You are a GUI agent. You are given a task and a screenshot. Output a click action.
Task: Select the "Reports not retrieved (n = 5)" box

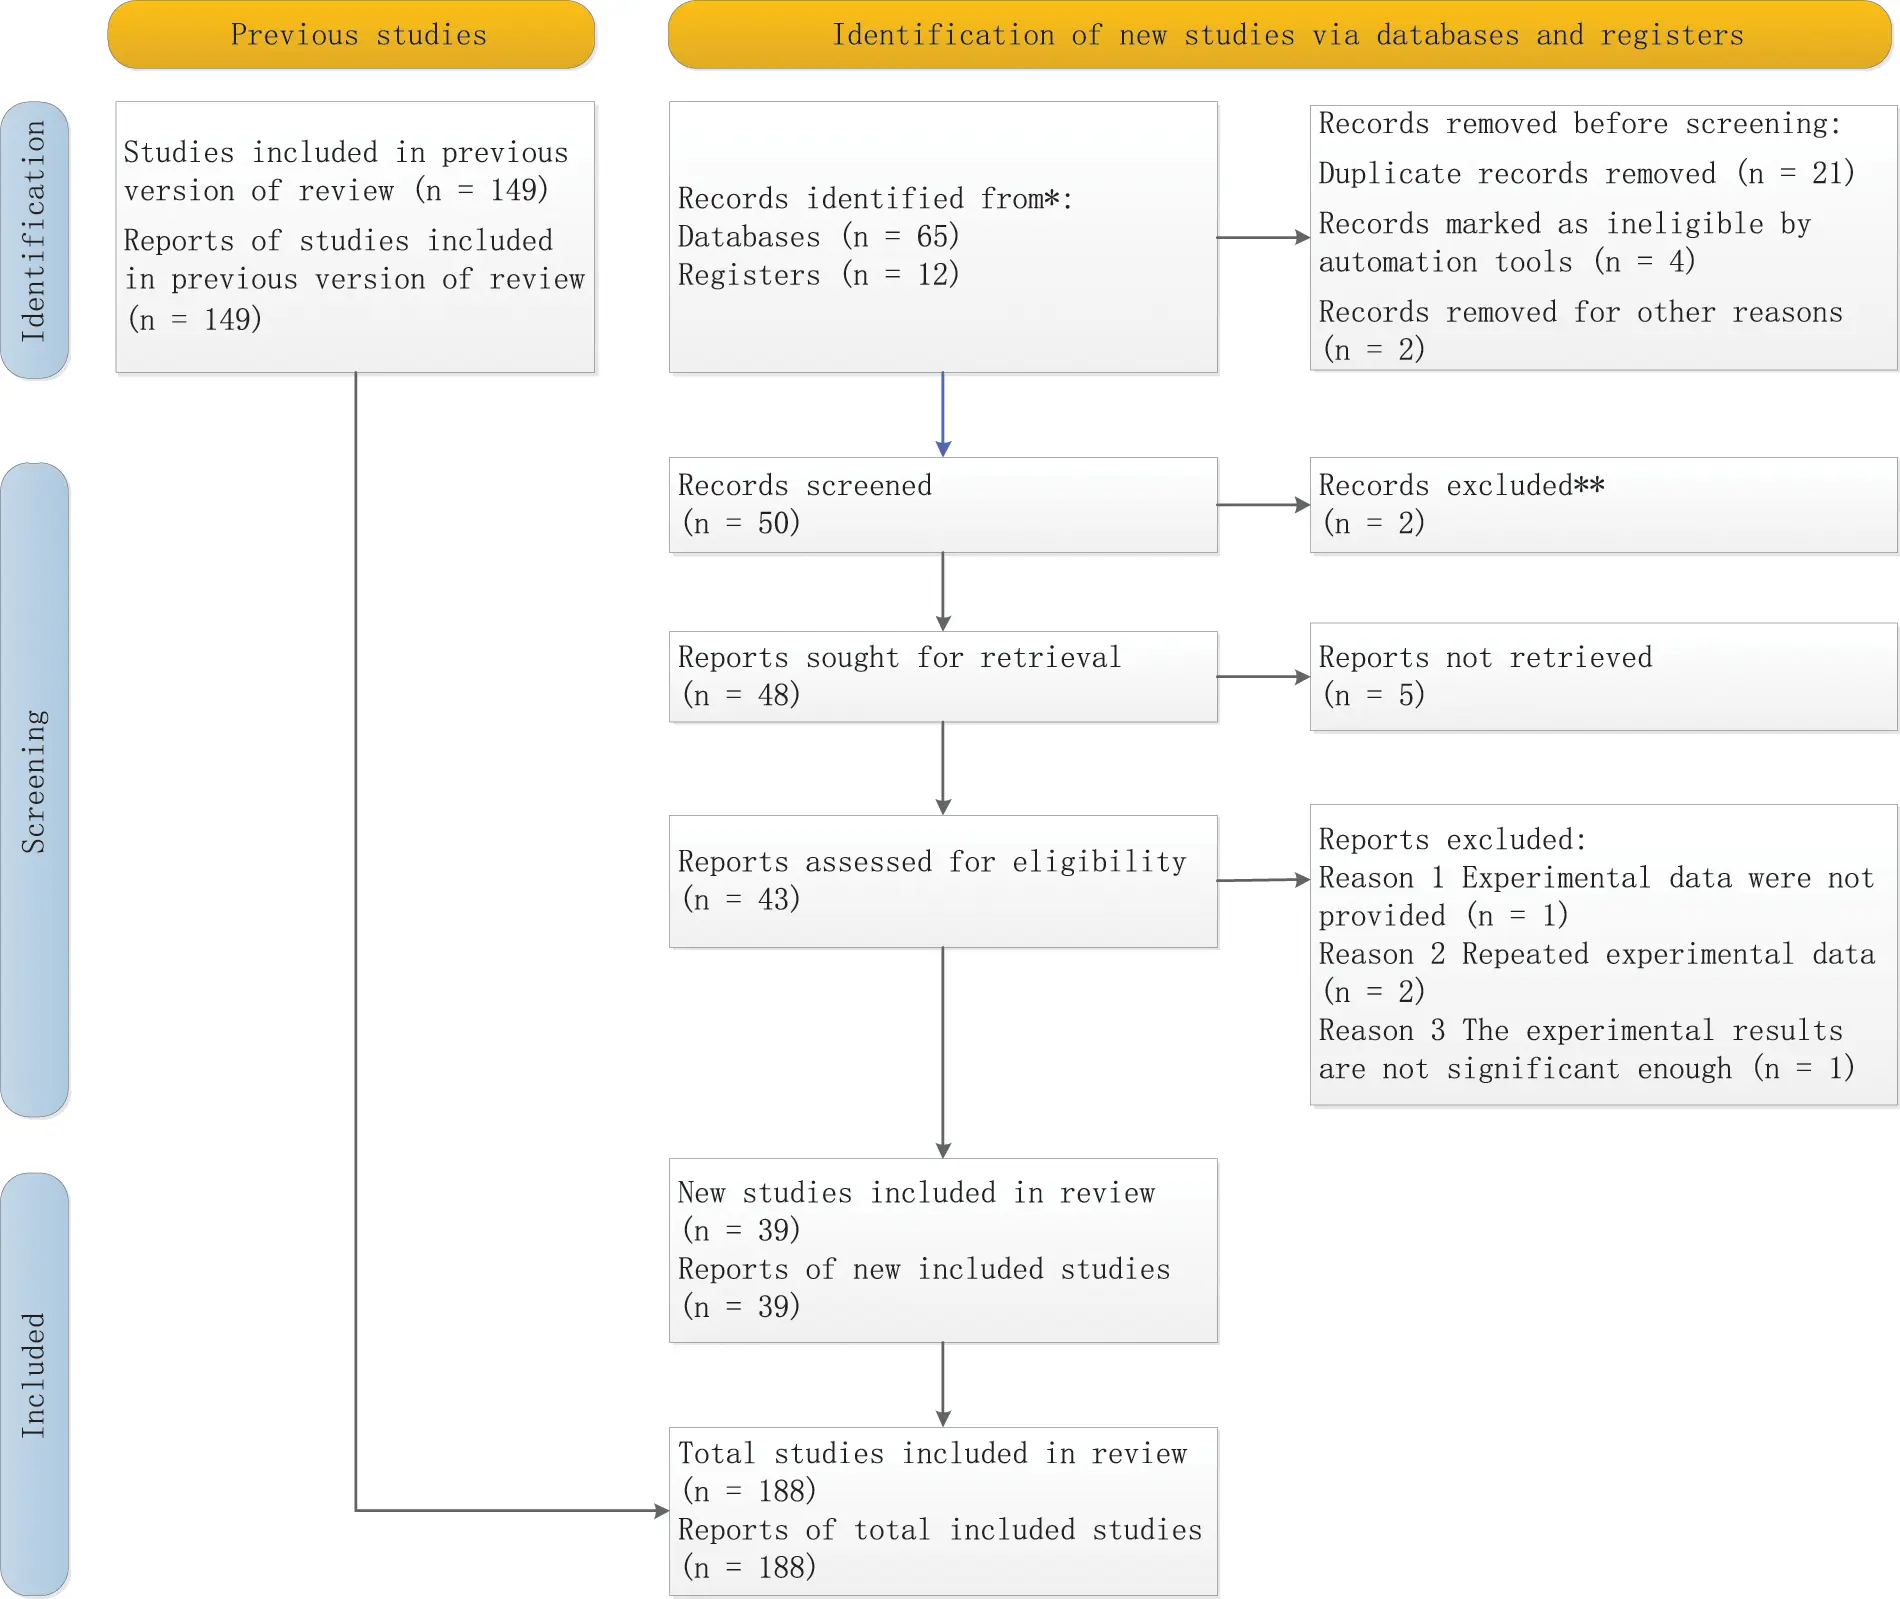[x=1602, y=676]
